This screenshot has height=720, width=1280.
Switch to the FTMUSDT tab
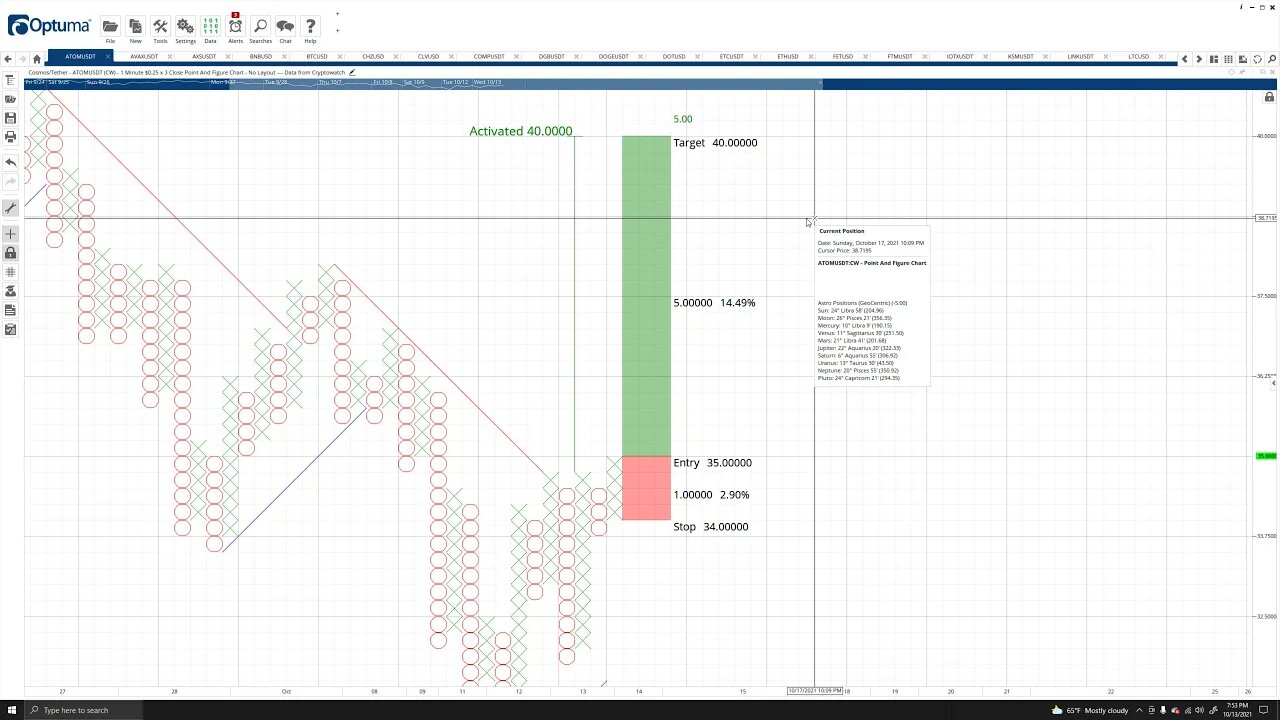tap(900, 57)
